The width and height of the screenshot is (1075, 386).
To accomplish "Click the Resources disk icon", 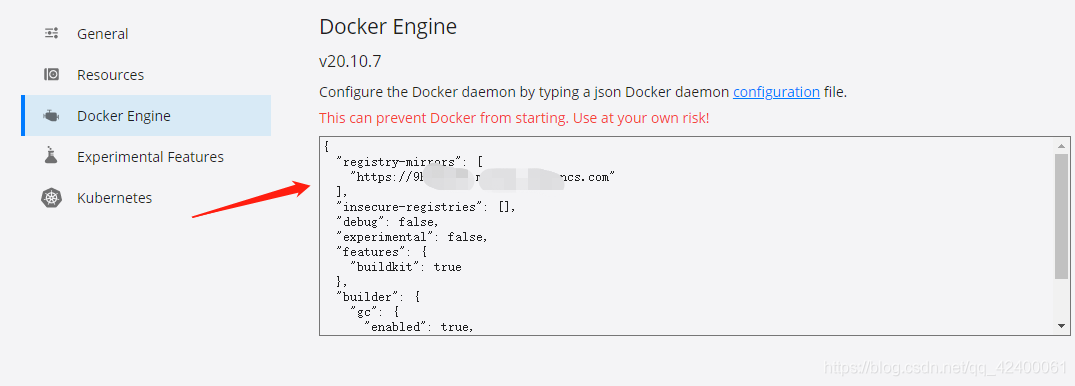I will pos(51,74).
